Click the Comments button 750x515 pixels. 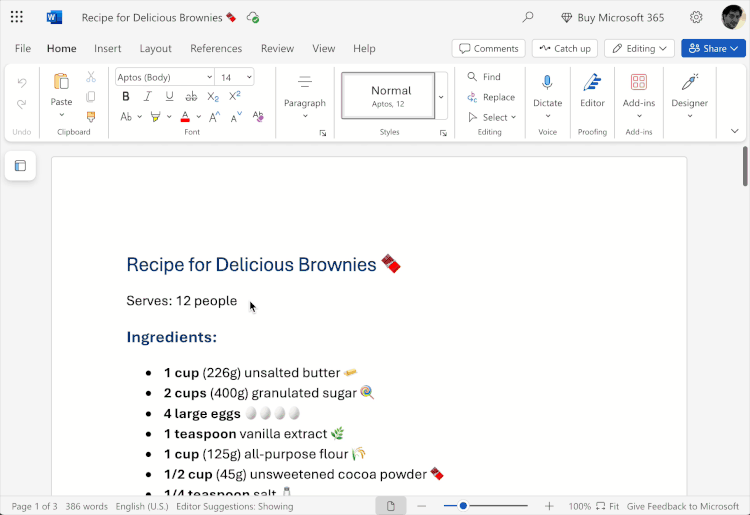(x=488, y=48)
